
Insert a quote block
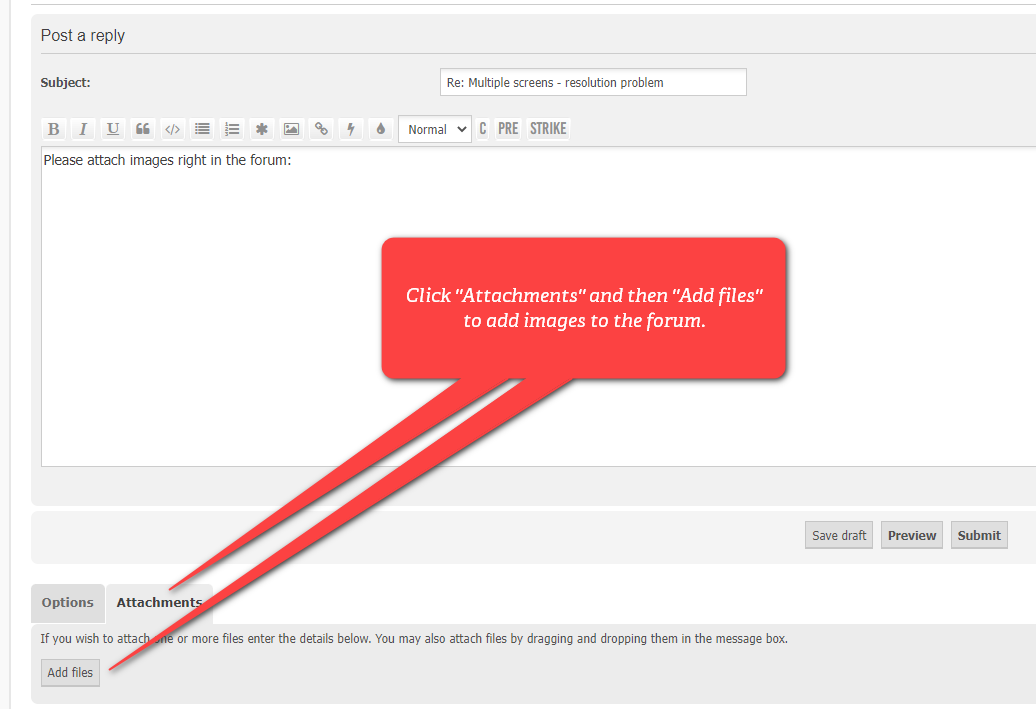(143, 129)
